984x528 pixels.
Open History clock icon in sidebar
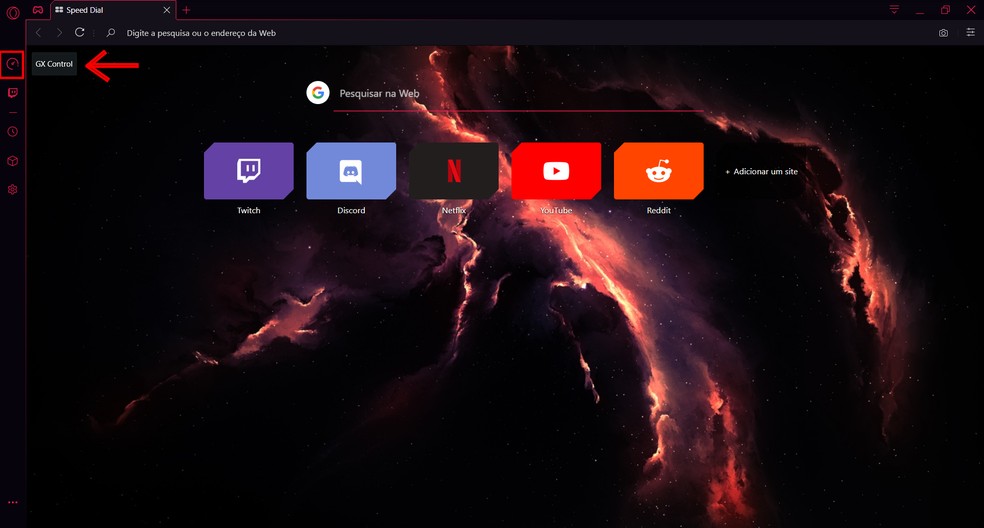click(x=13, y=132)
